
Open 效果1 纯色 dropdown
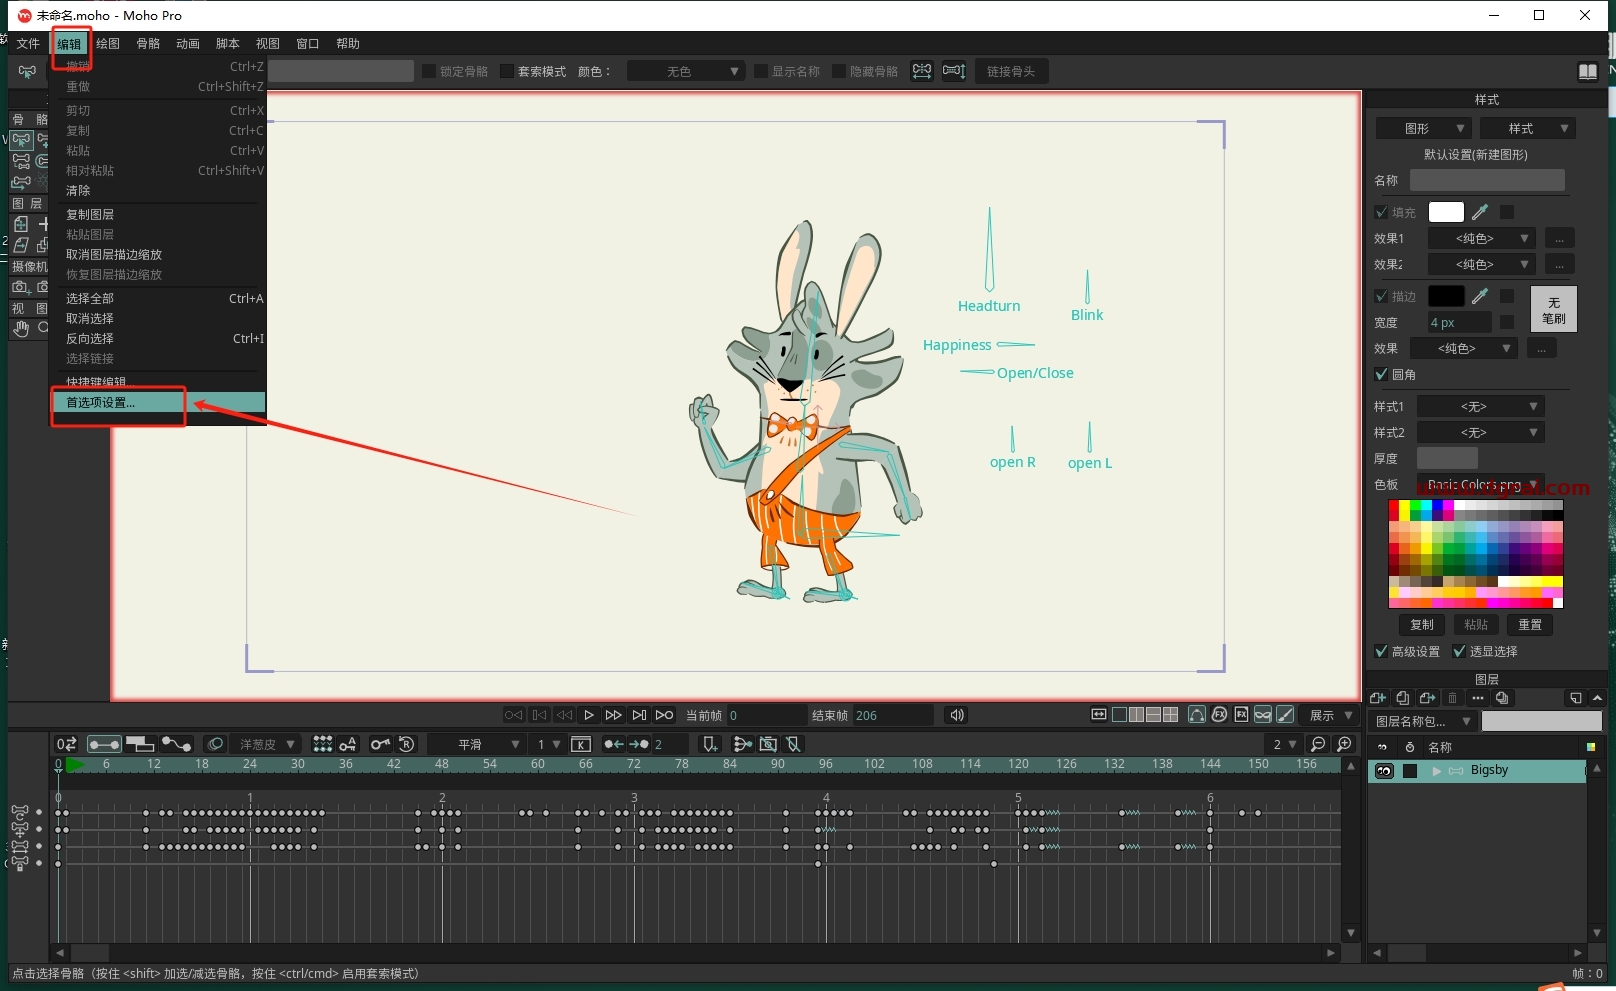(x=1482, y=238)
